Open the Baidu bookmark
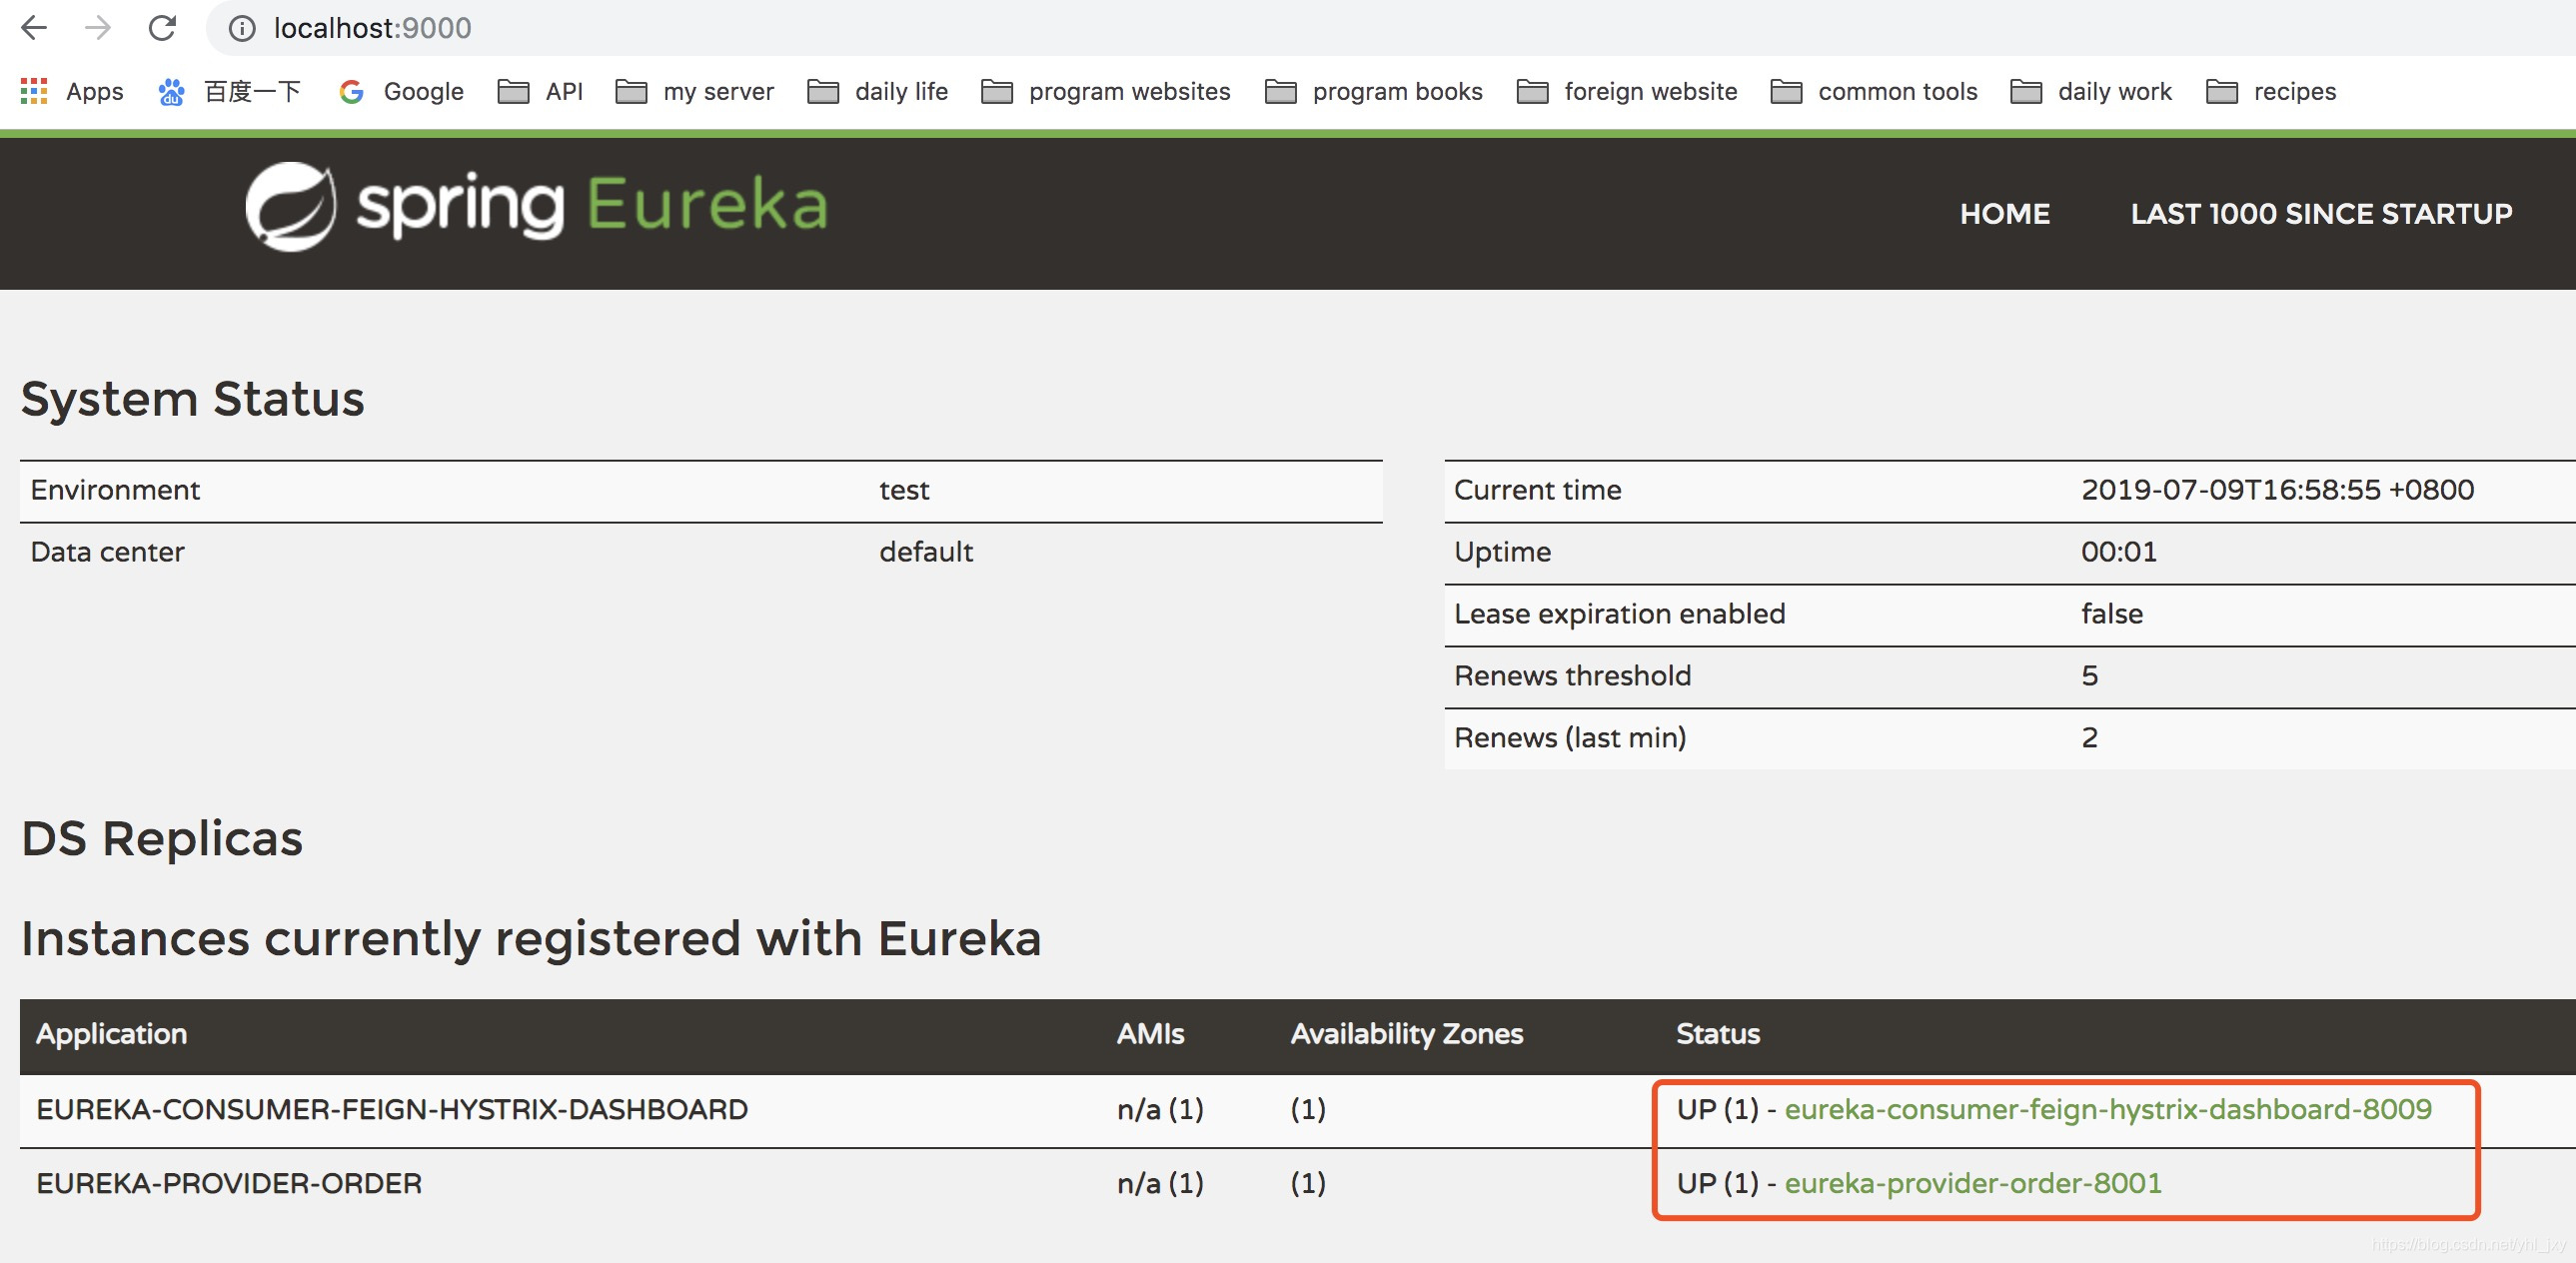Image resolution: width=2576 pixels, height=1263 pixels. coord(230,91)
